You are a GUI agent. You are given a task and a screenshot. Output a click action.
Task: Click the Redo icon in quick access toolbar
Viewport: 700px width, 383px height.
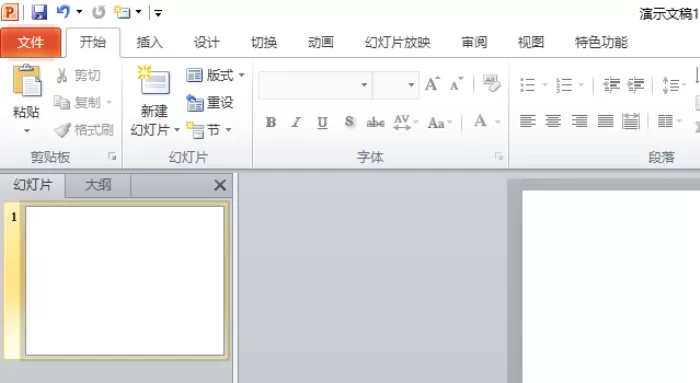(99, 12)
